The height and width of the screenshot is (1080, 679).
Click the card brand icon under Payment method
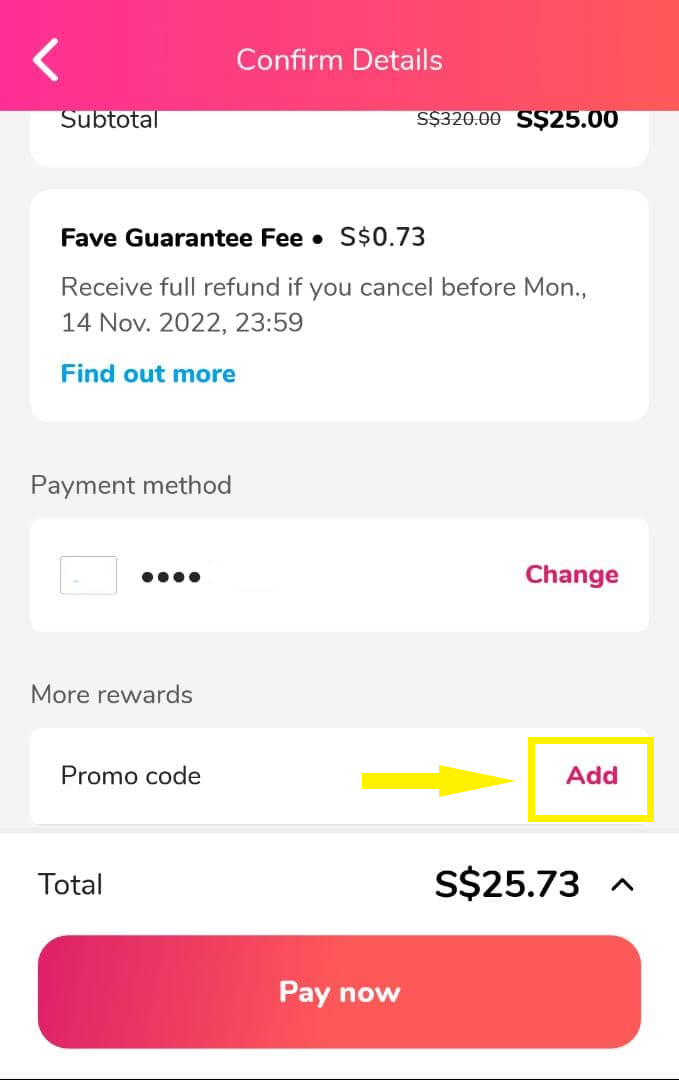(88, 576)
